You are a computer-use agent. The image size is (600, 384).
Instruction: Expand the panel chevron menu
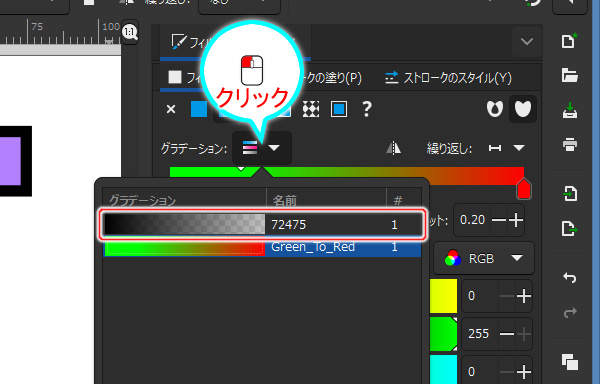point(527,41)
